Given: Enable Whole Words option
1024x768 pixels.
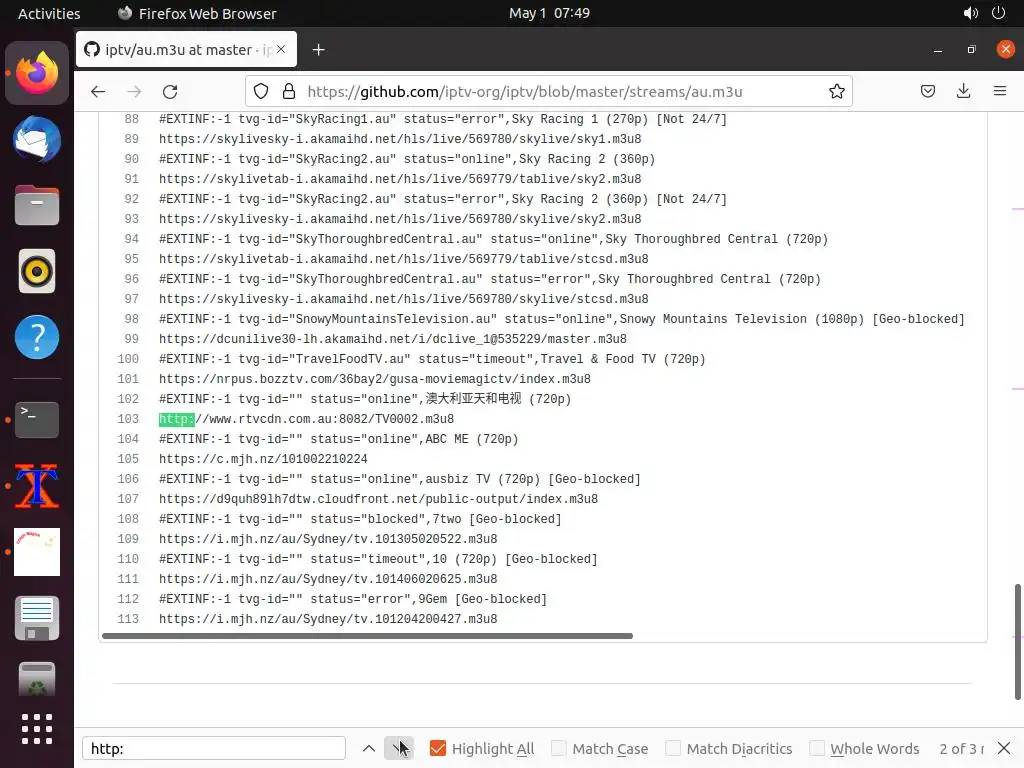Looking at the screenshot, I should (817, 748).
